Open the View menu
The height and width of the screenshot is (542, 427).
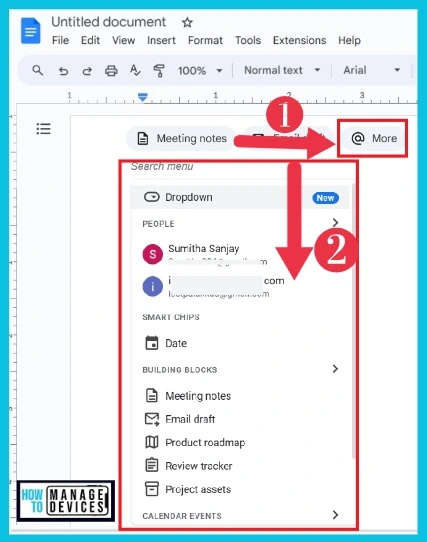pos(123,40)
